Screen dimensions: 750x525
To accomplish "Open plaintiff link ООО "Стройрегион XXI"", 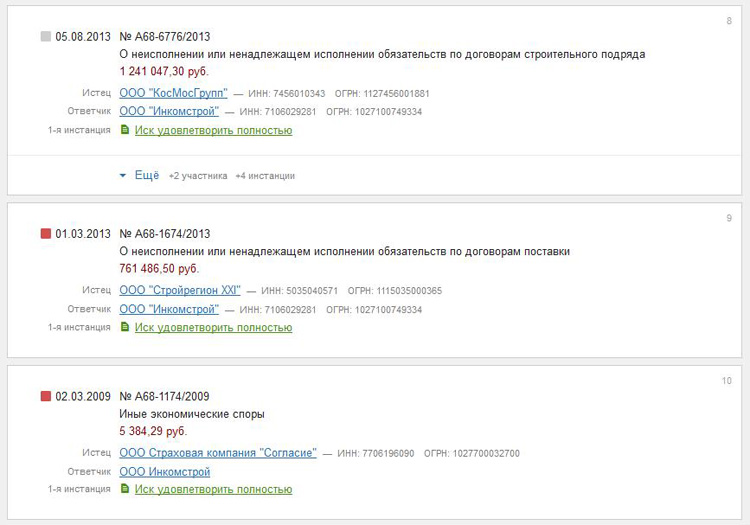I will (179, 290).
